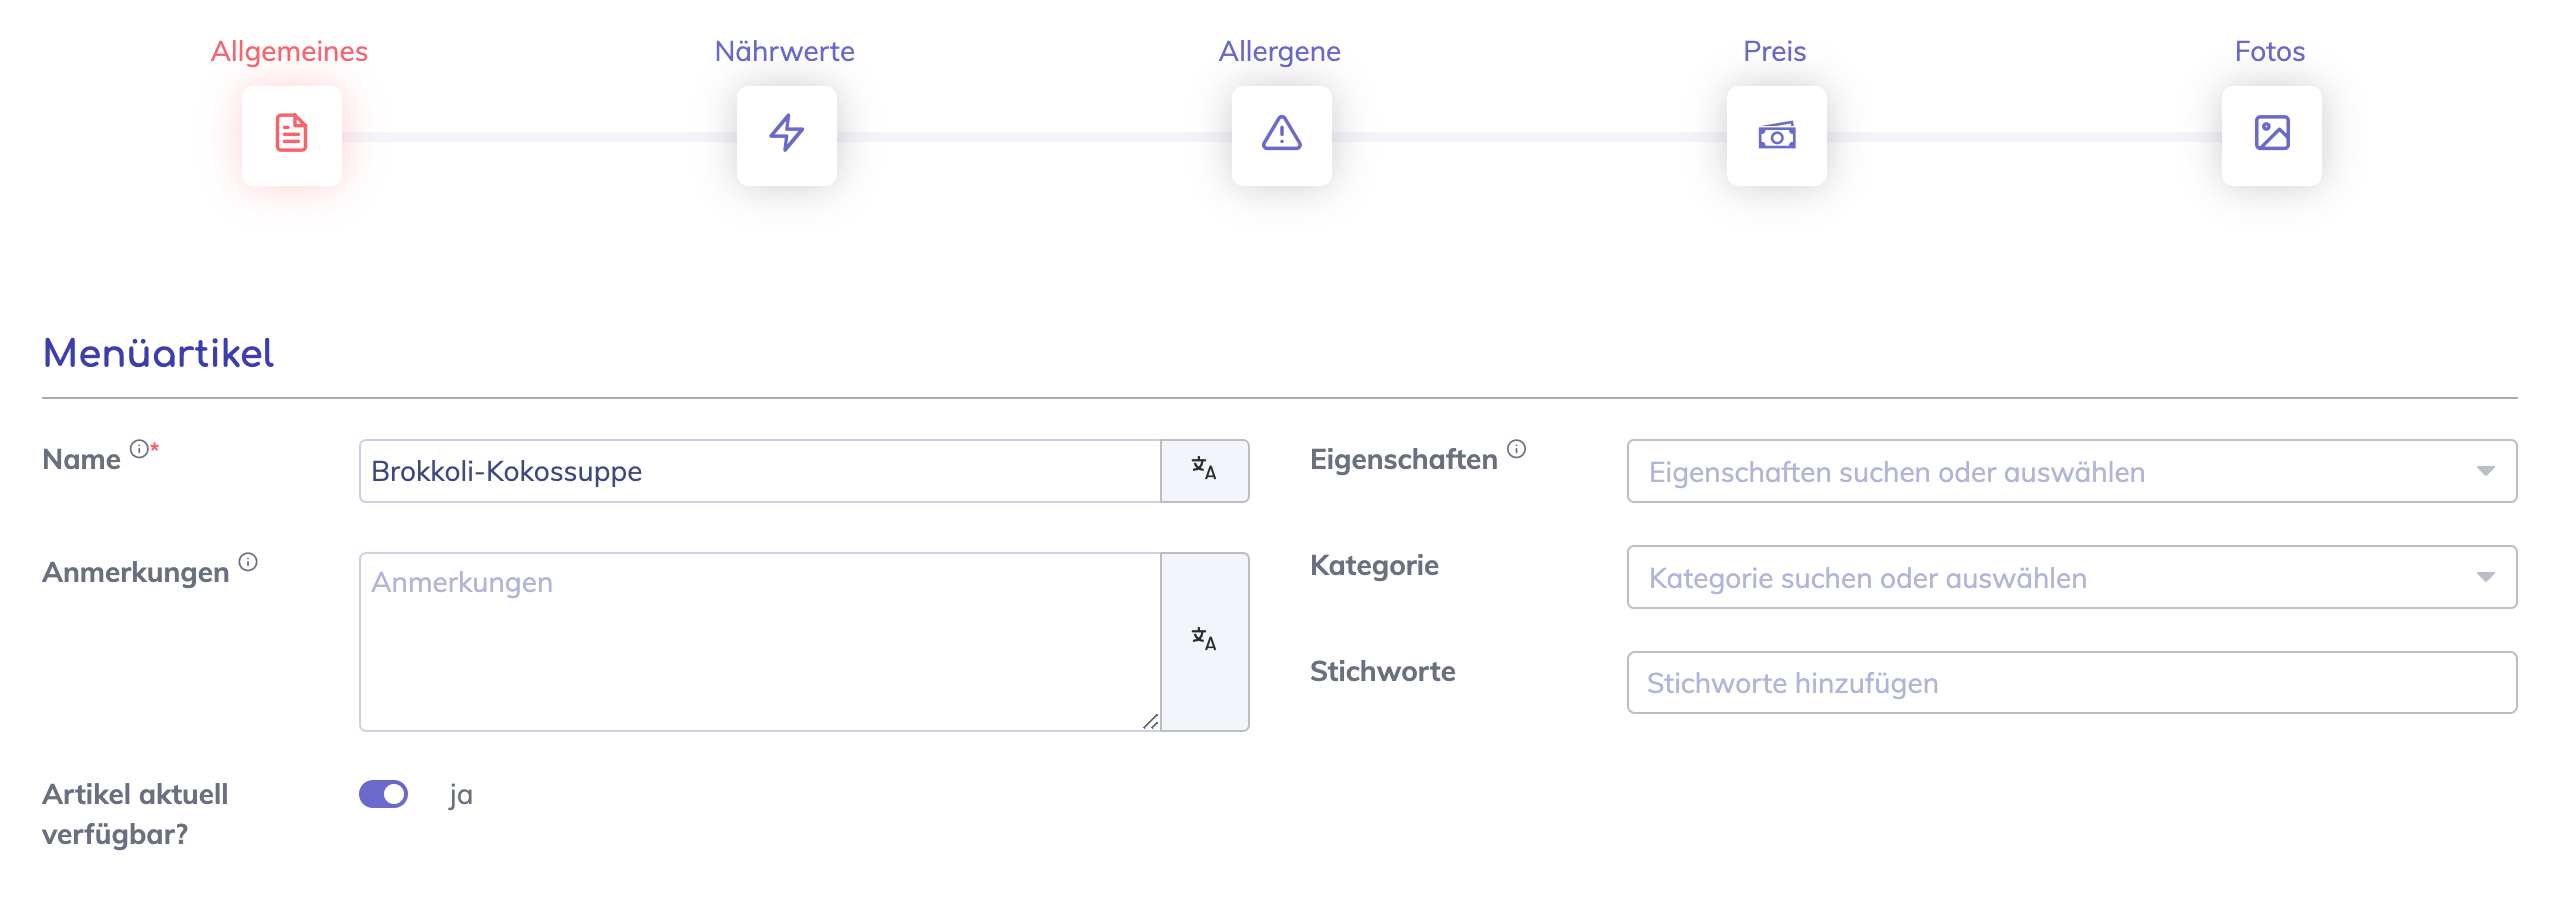
Task: Expand the Kategorie dropdown arrow
Action: pyautogui.click(x=2485, y=577)
